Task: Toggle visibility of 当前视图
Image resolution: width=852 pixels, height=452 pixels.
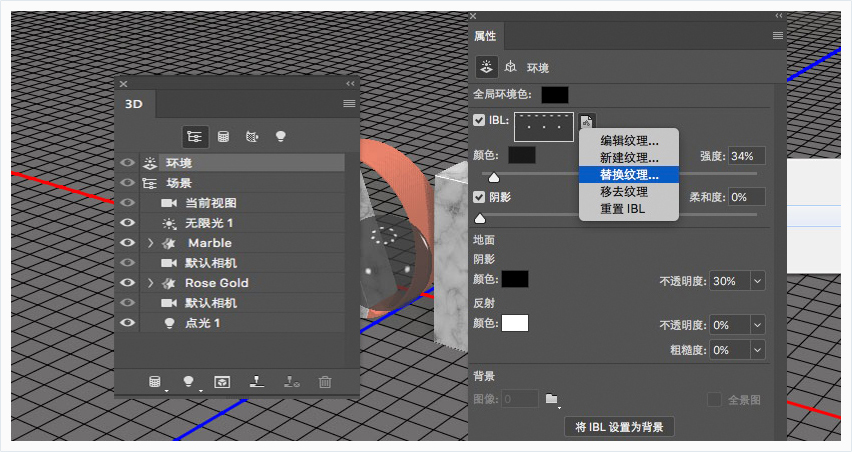Action: click(127, 203)
